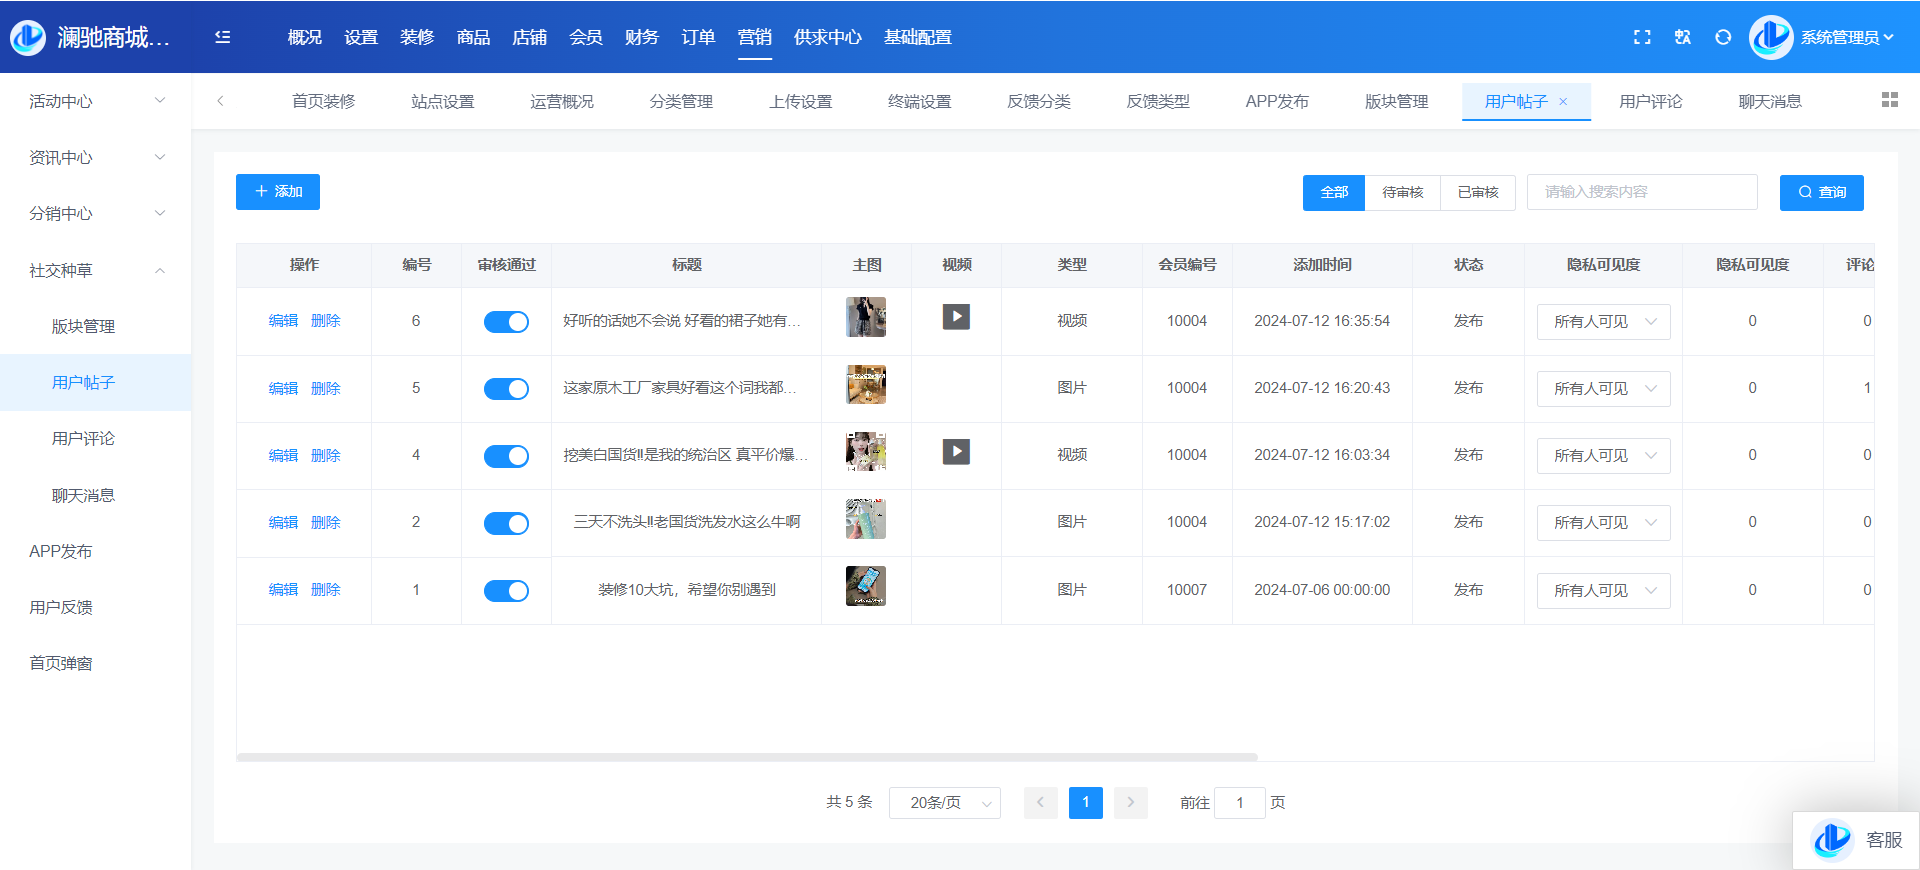
Task: Play the video for post number 4
Action: pyautogui.click(x=956, y=452)
